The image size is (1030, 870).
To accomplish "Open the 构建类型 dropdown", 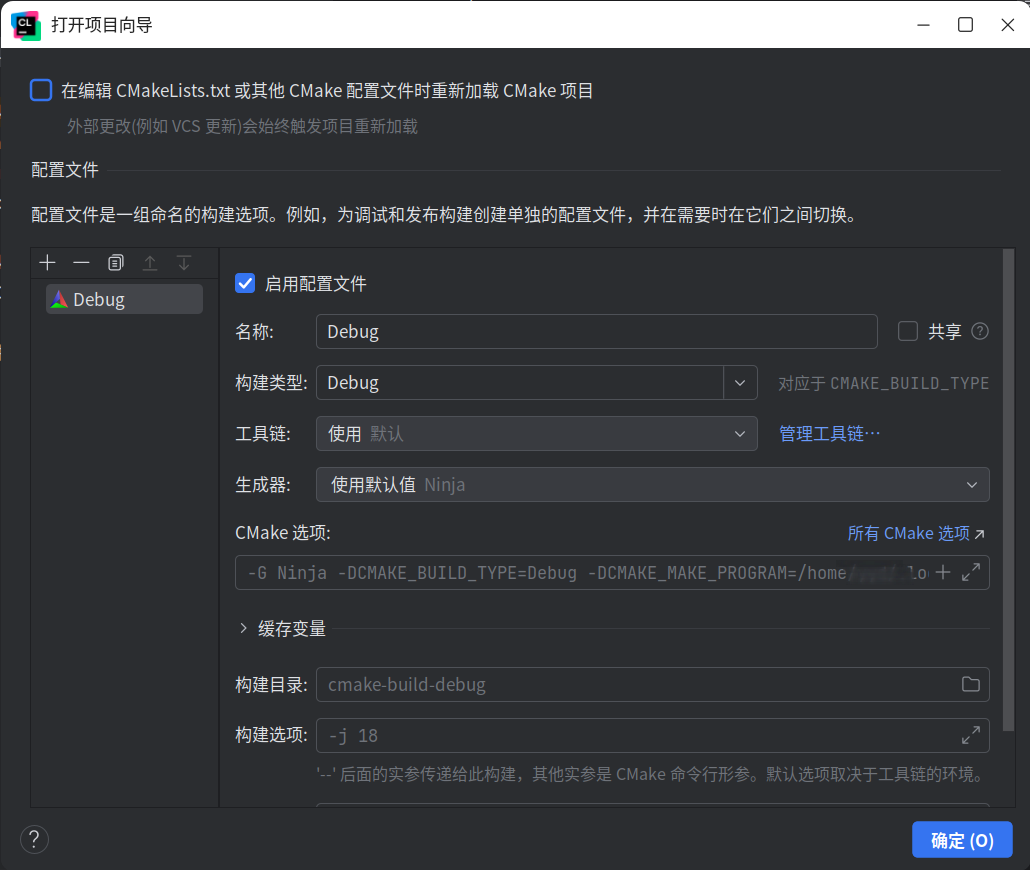I will click(x=739, y=383).
